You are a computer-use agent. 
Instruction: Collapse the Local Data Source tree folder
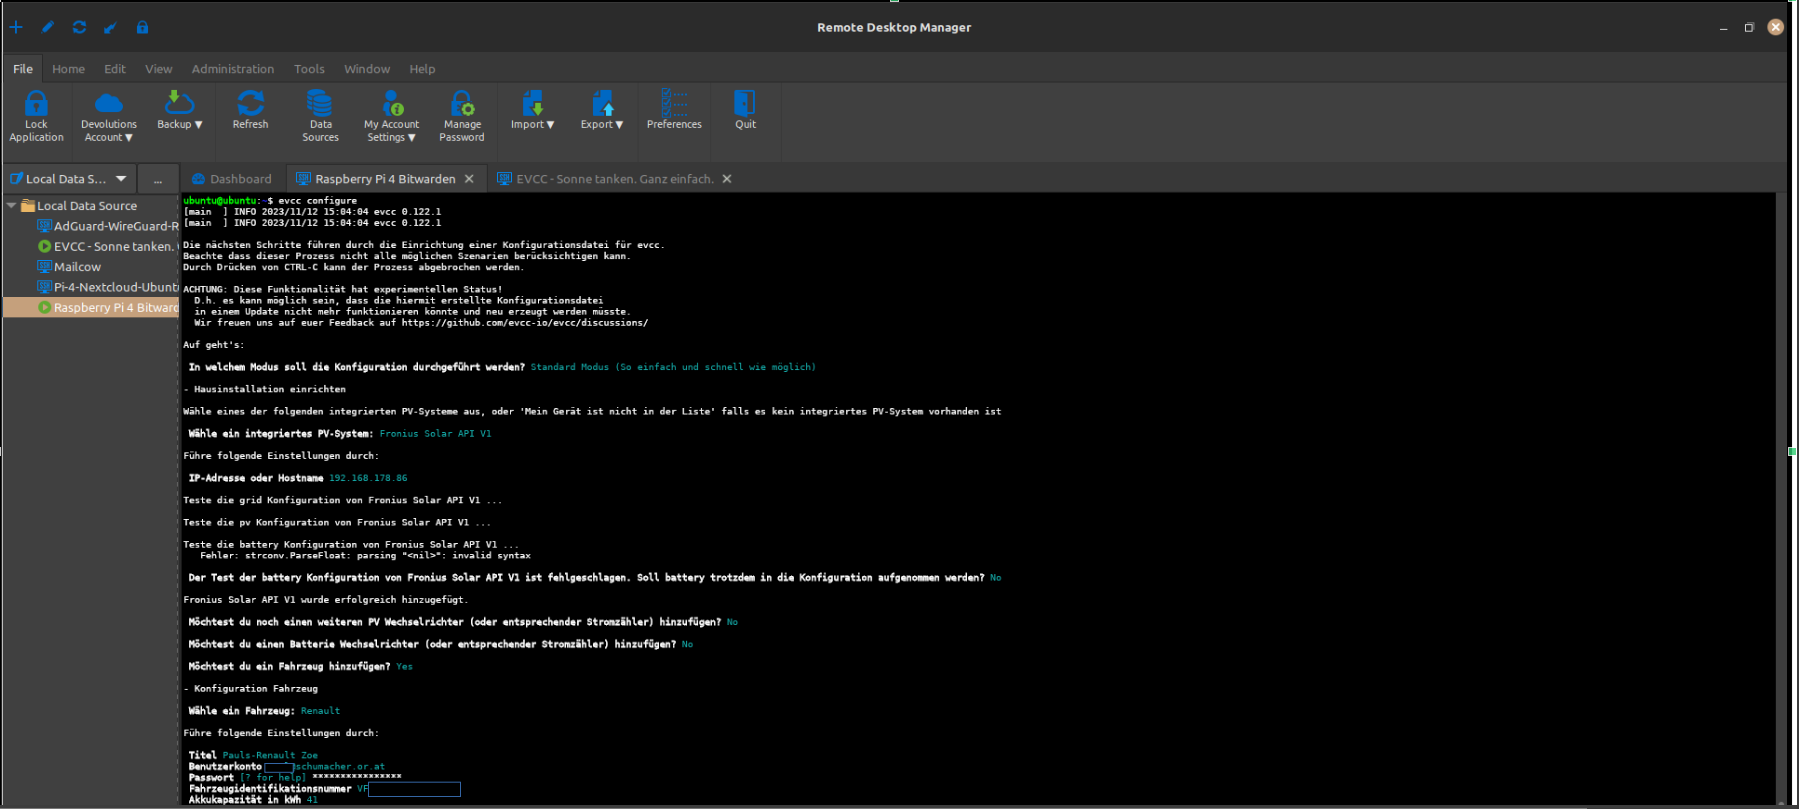(12, 206)
